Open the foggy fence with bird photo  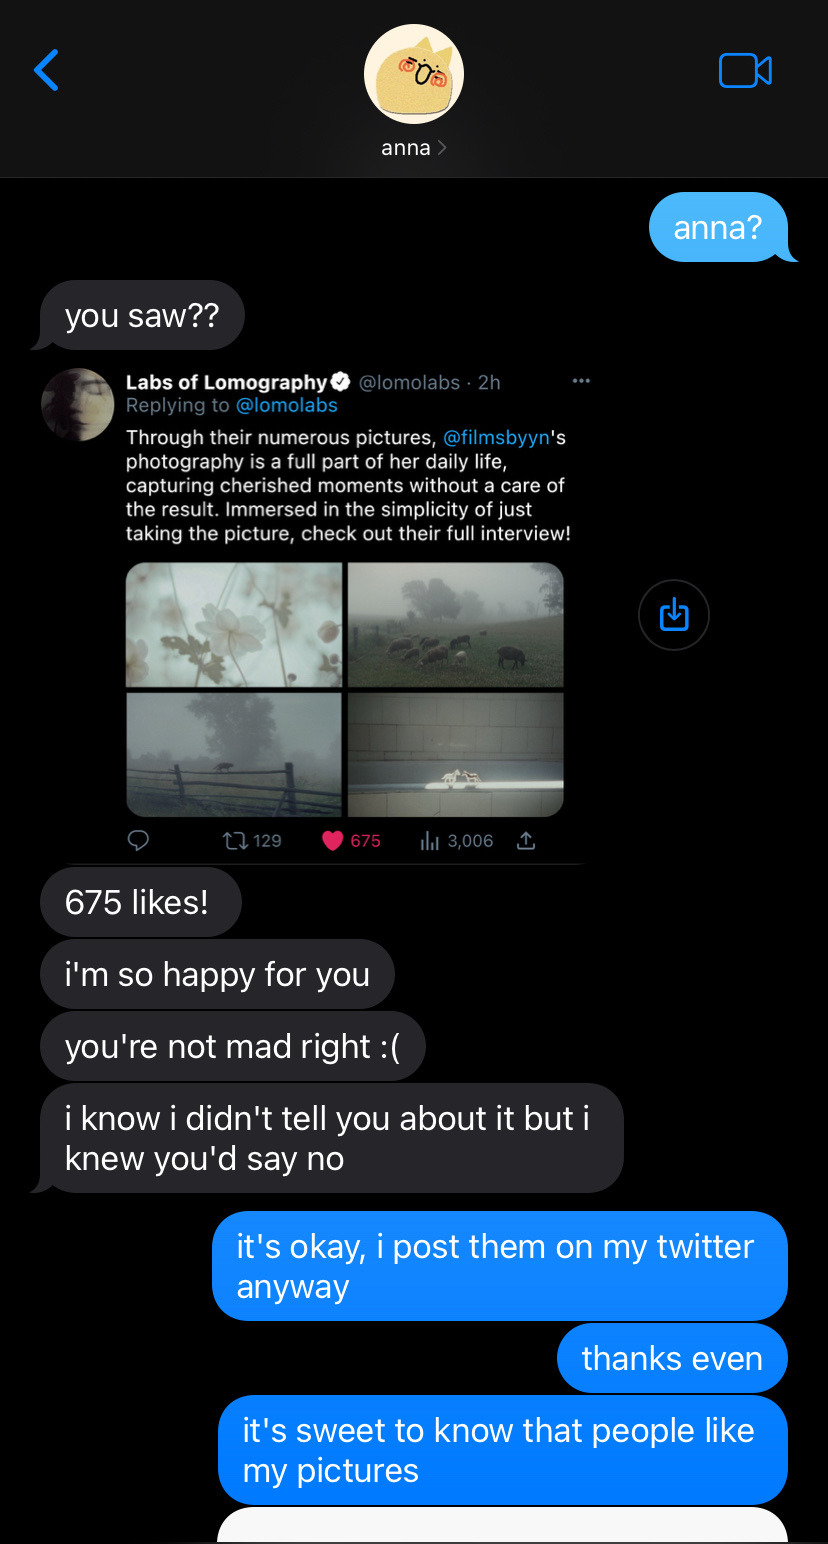234,754
